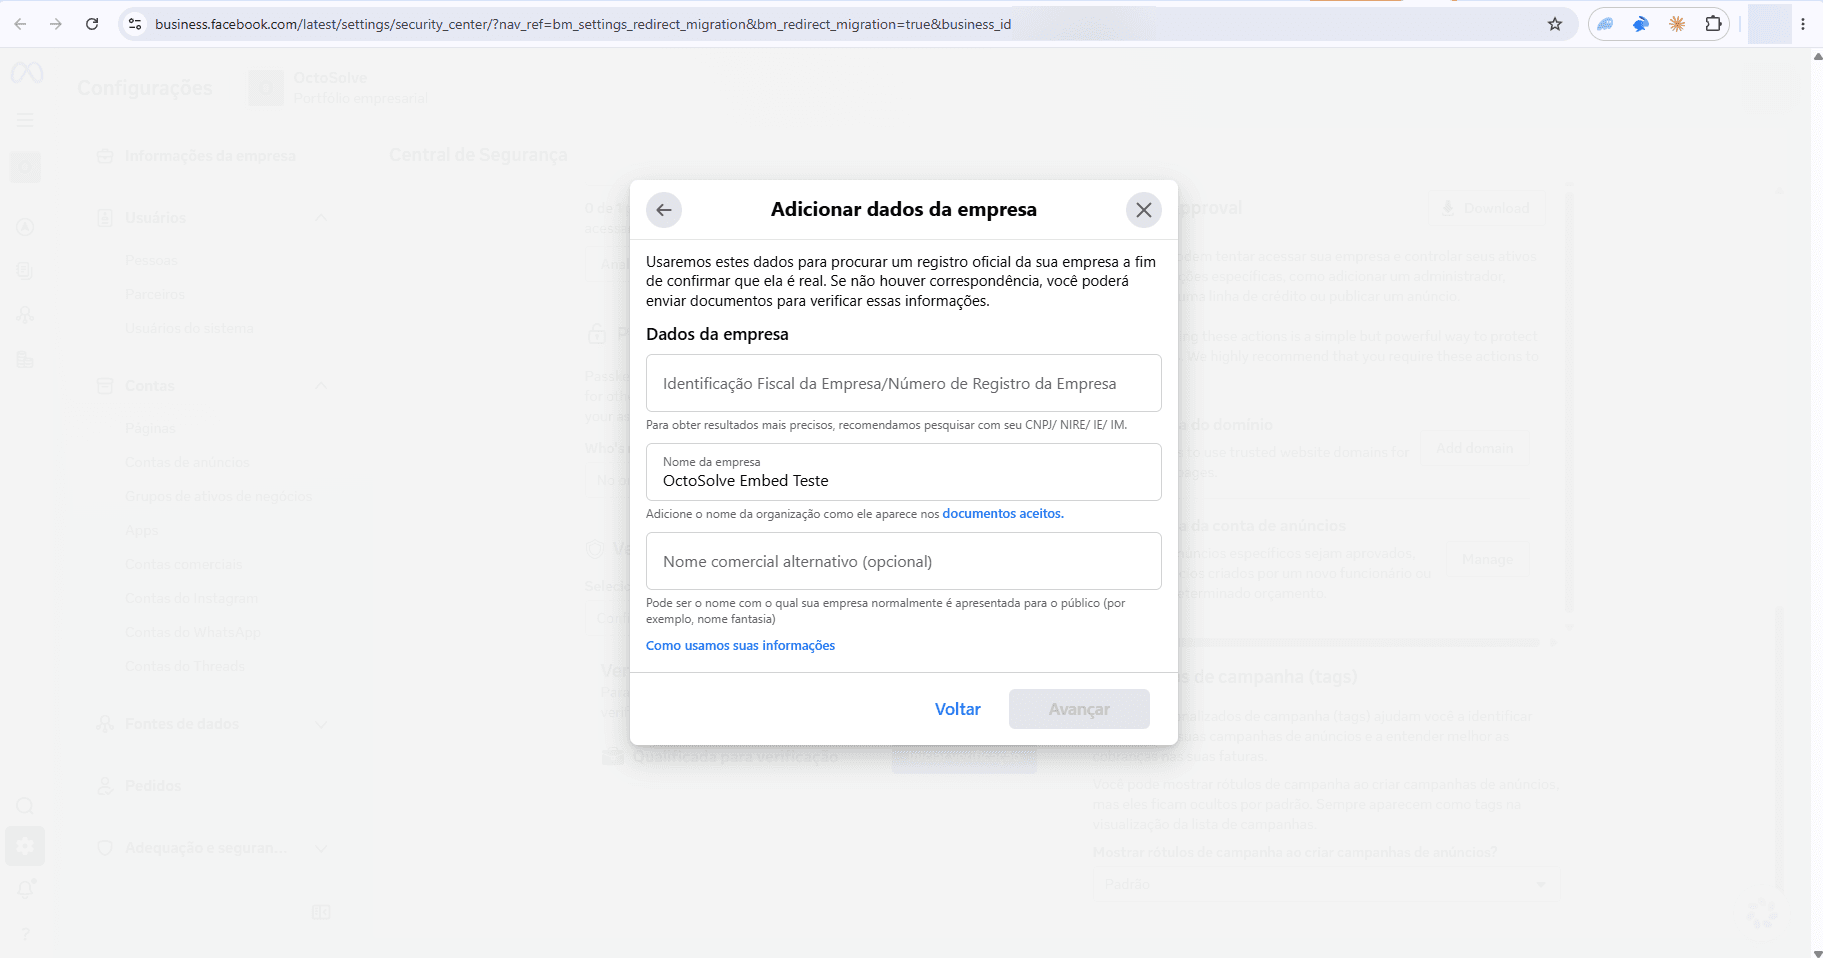Click the Avançar button

click(1079, 709)
